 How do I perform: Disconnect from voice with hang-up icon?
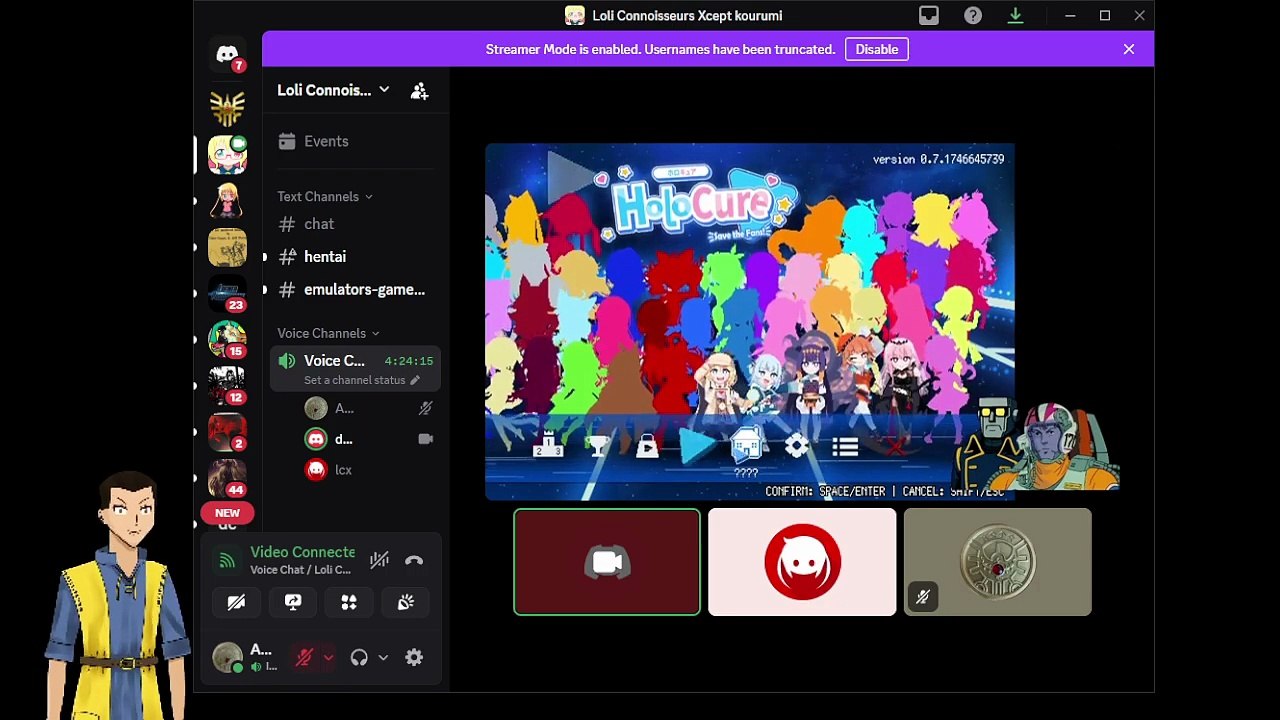(x=414, y=561)
